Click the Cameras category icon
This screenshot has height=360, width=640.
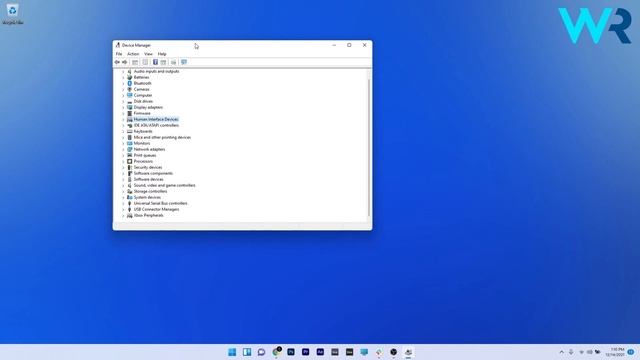129,89
